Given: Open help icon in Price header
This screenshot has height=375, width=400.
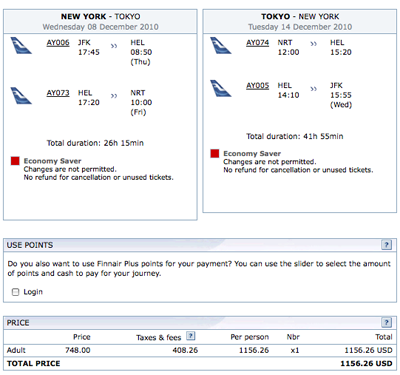Looking at the screenshot, I should click(x=386, y=323).
